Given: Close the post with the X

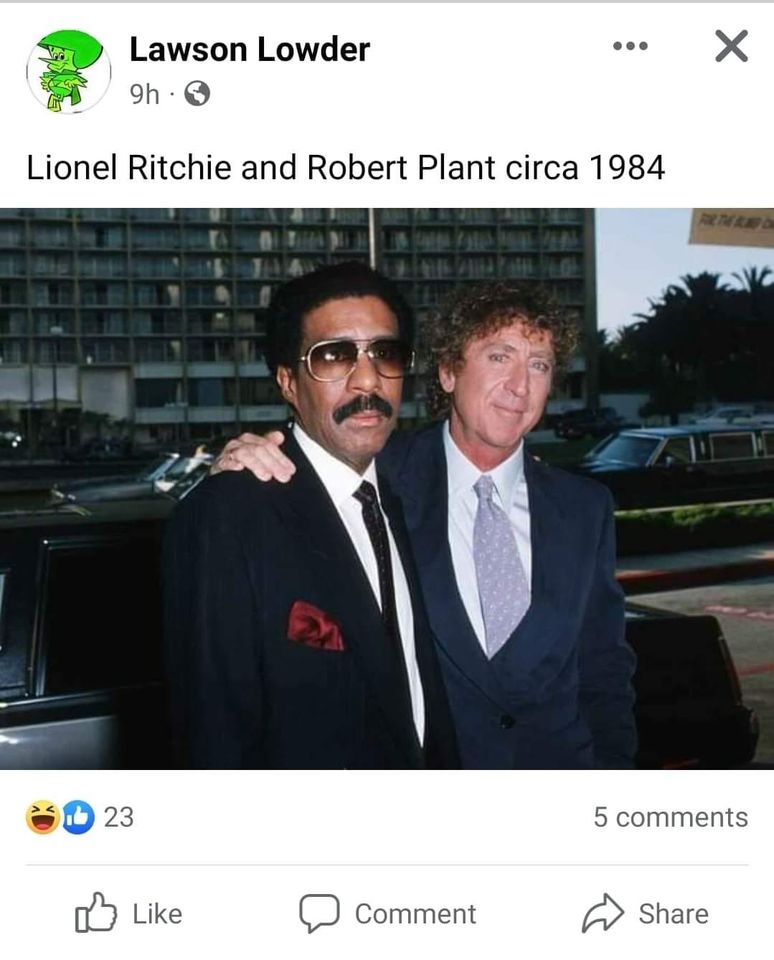Looking at the screenshot, I should 731,46.
